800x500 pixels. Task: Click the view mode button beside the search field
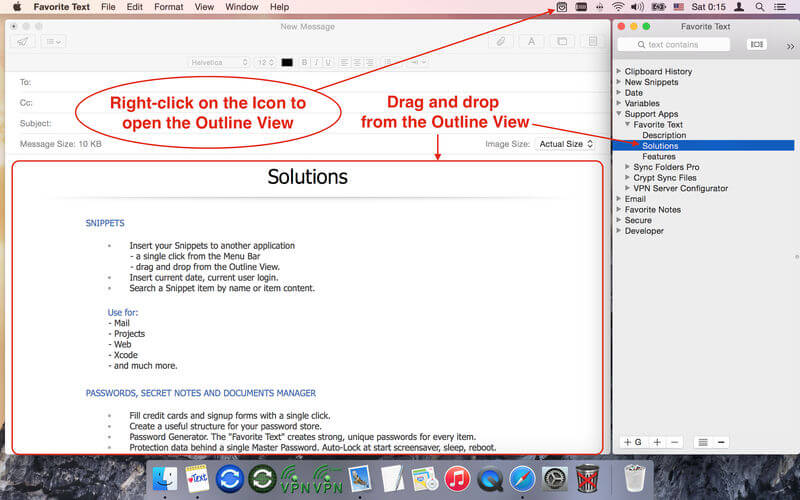(757, 45)
